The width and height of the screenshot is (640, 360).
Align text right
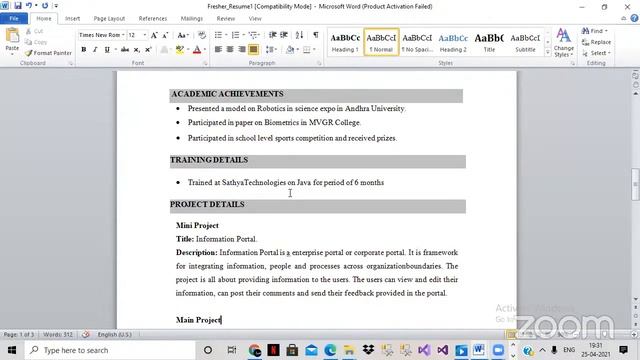coord(242,49)
